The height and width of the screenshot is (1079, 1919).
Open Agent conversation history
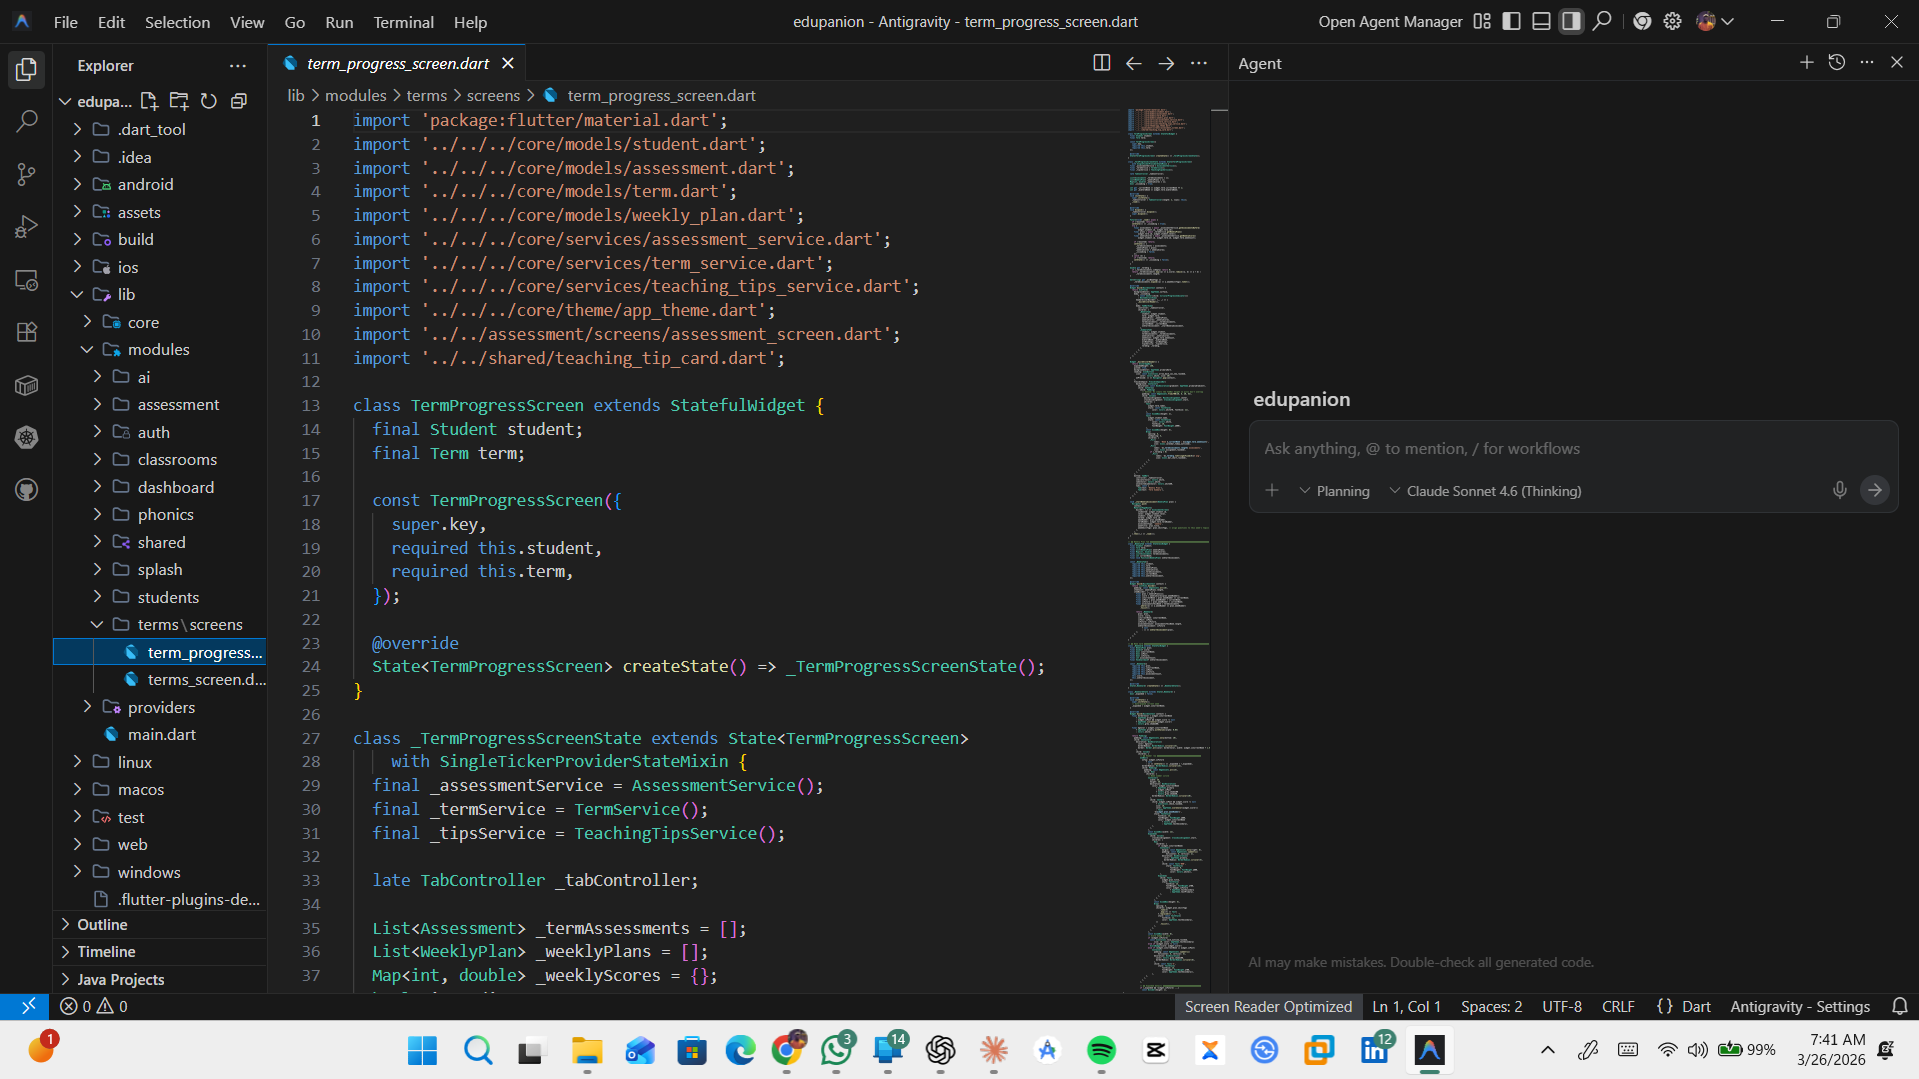click(1837, 62)
